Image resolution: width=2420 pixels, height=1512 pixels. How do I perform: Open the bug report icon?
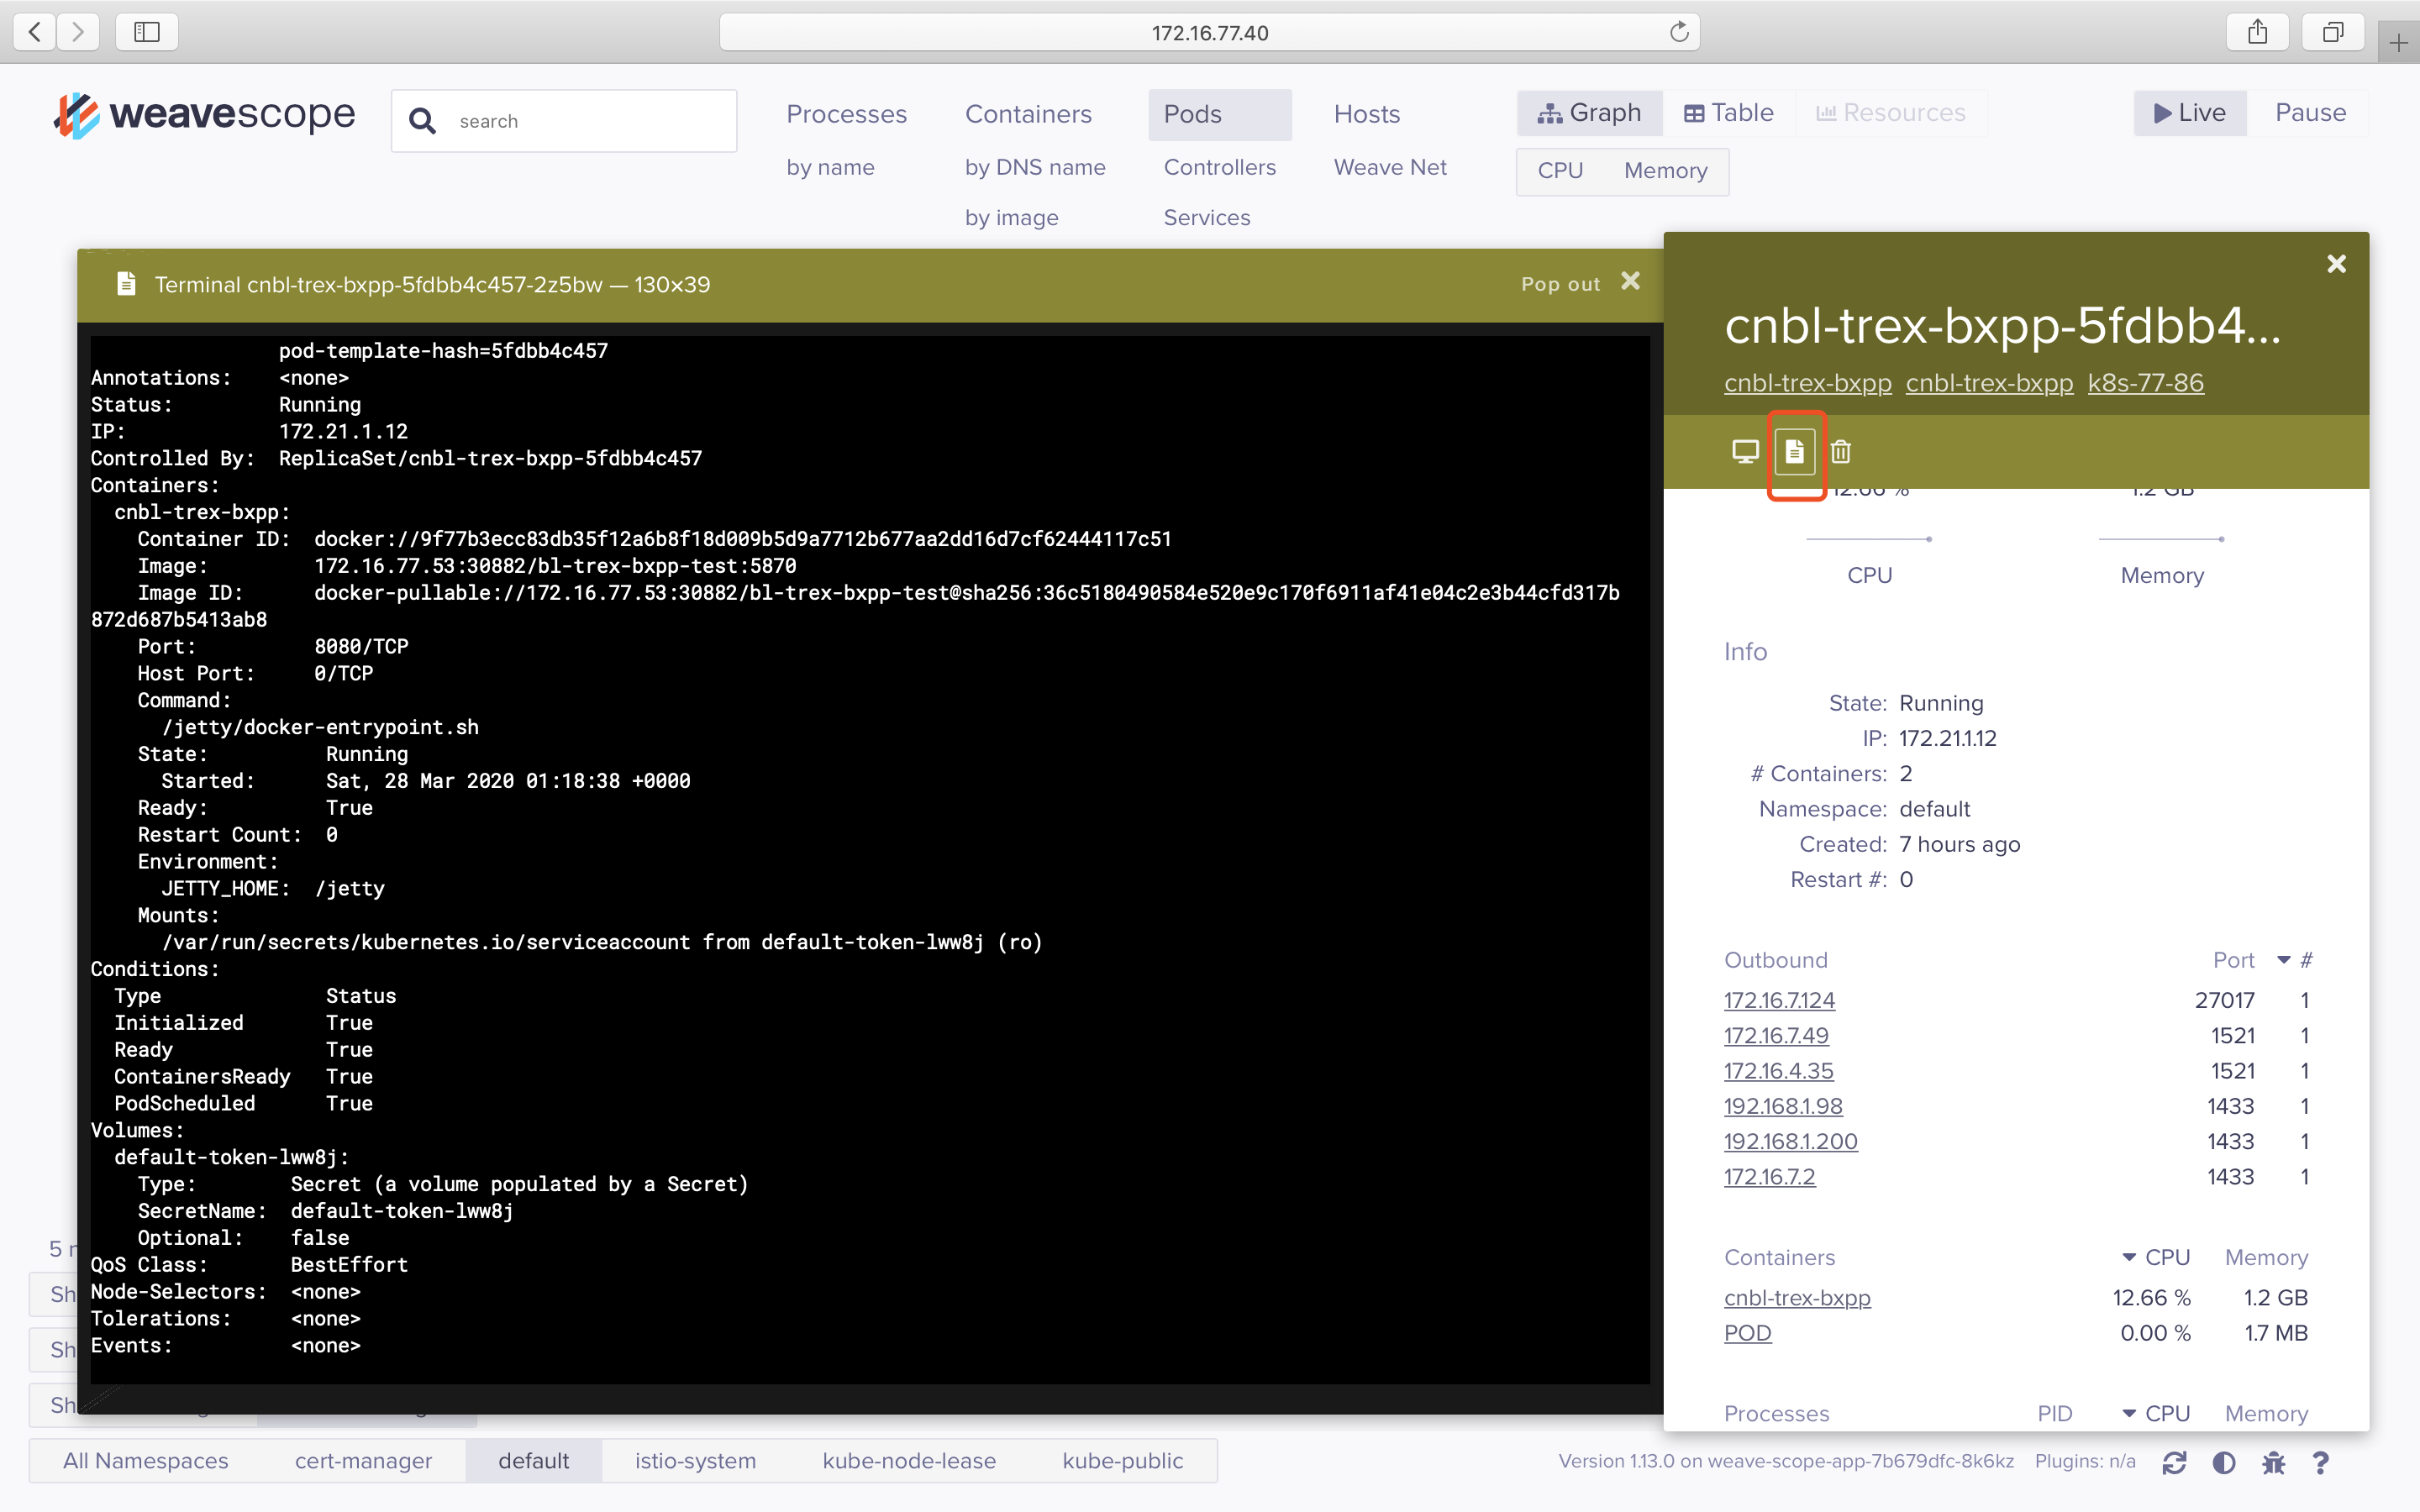[x=2273, y=1463]
